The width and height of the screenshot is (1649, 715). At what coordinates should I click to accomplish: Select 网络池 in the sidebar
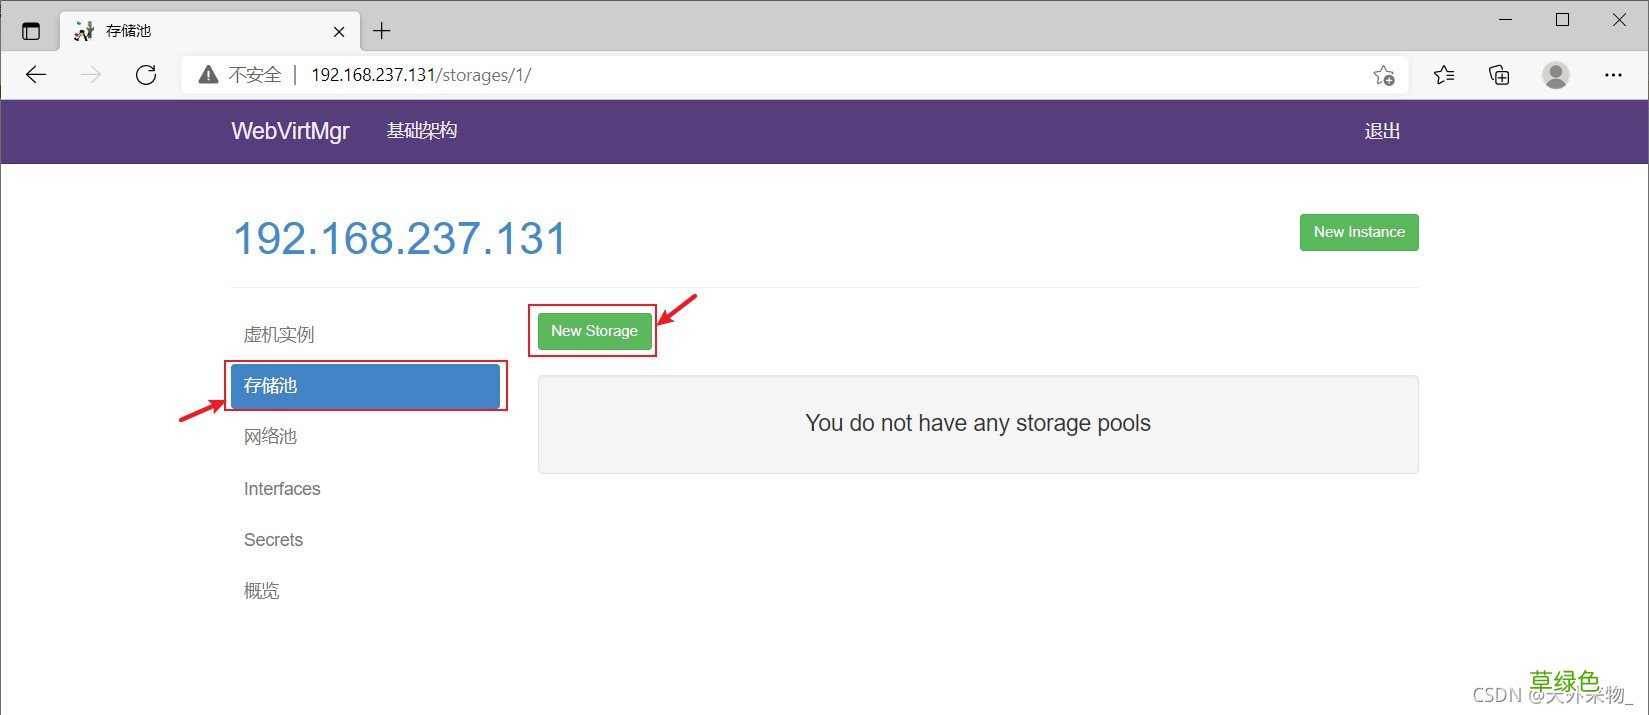click(270, 437)
